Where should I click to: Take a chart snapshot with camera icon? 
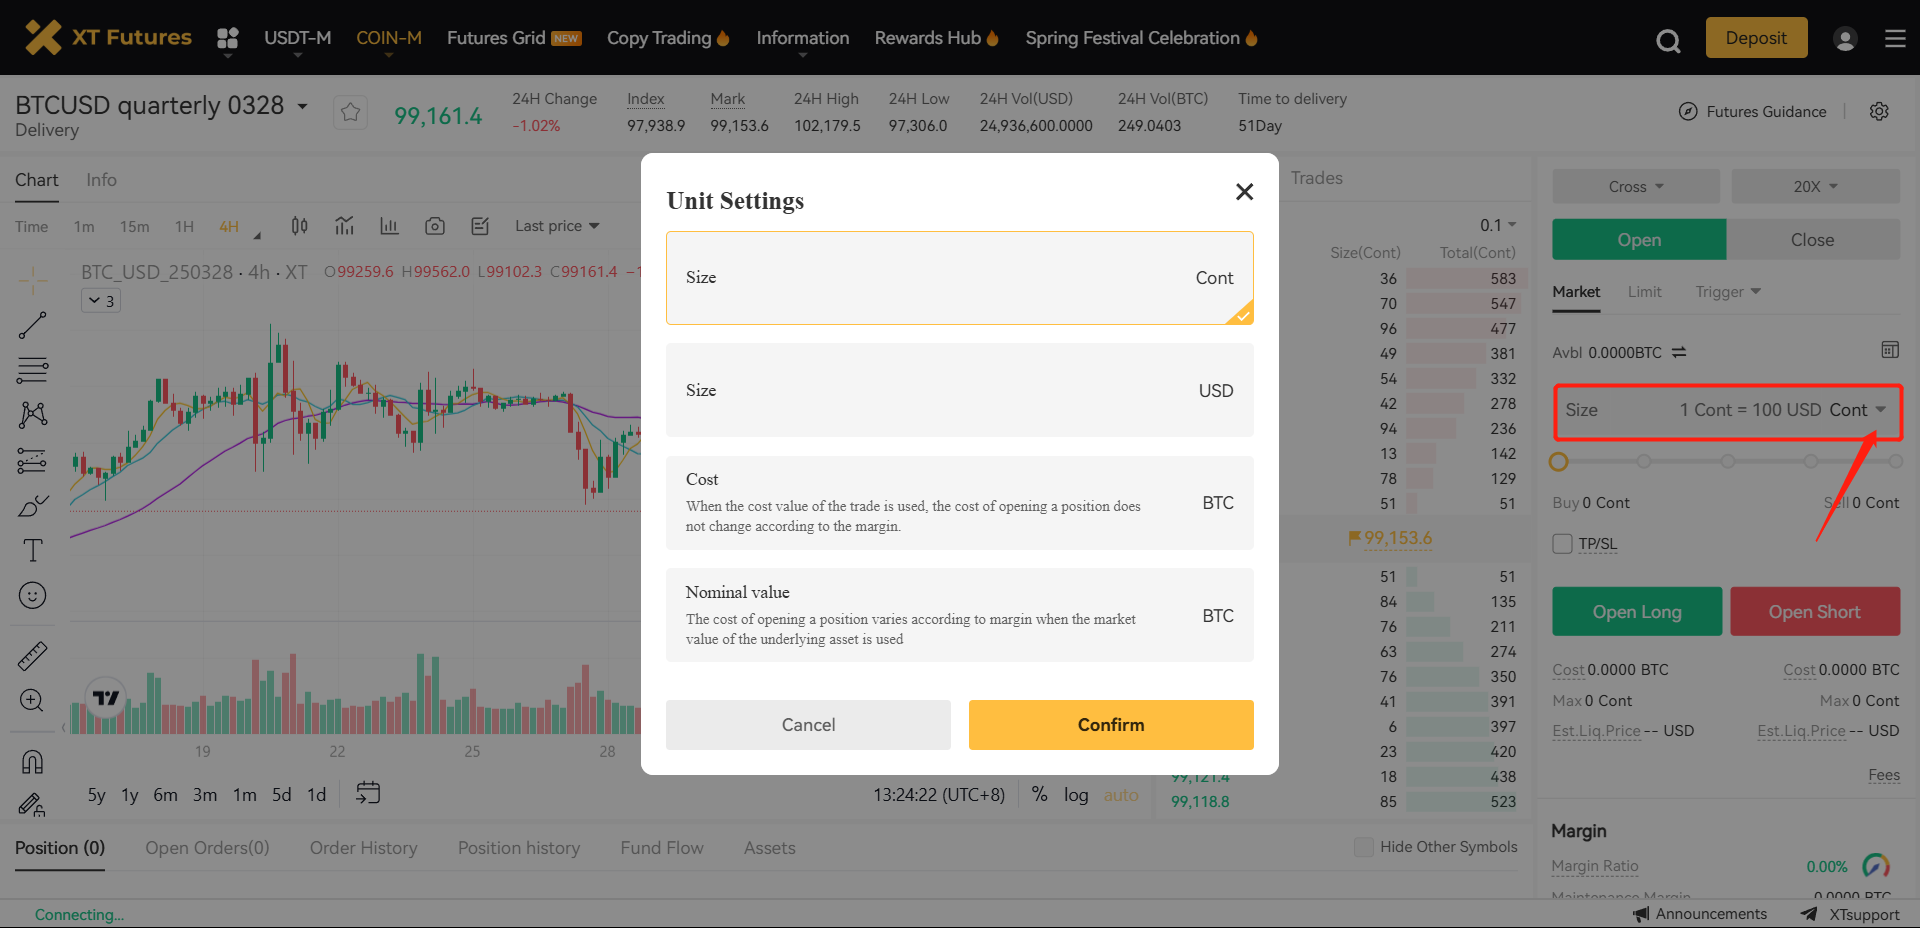pyautogui.click(x=435, y=226)
